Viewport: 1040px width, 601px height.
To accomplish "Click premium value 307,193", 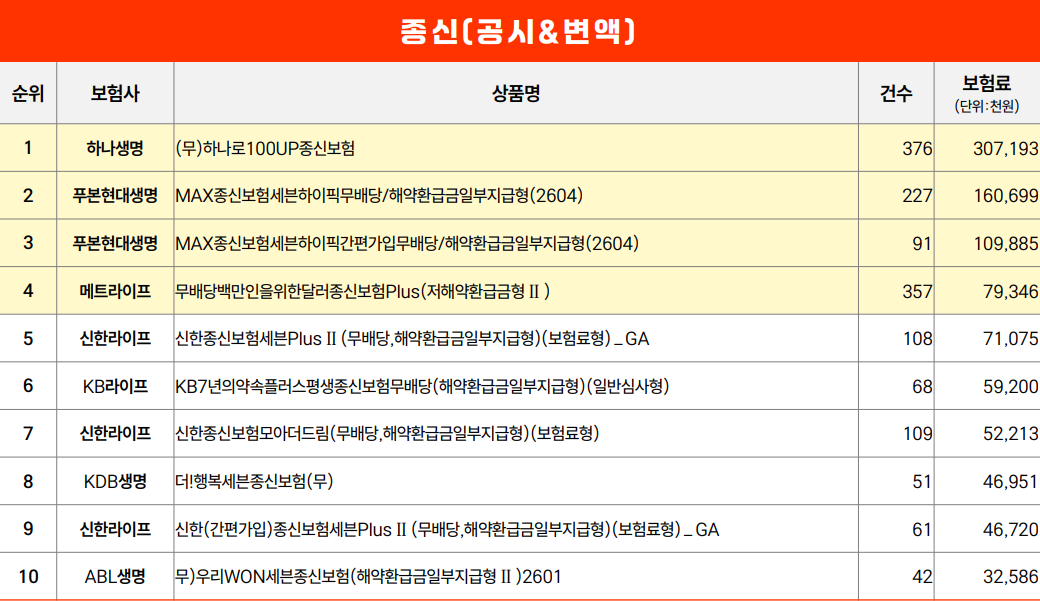I will (1006, 149).
